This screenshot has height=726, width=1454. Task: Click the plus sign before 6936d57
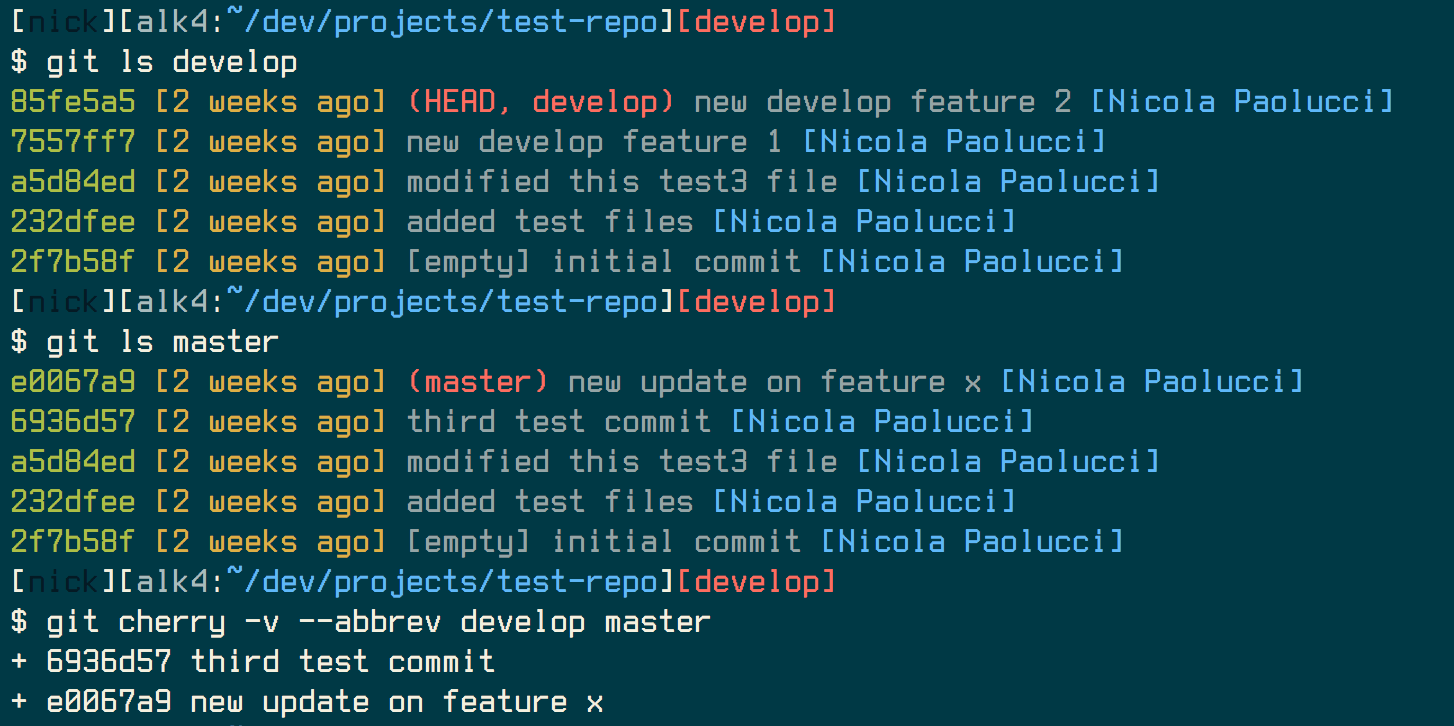19,662
